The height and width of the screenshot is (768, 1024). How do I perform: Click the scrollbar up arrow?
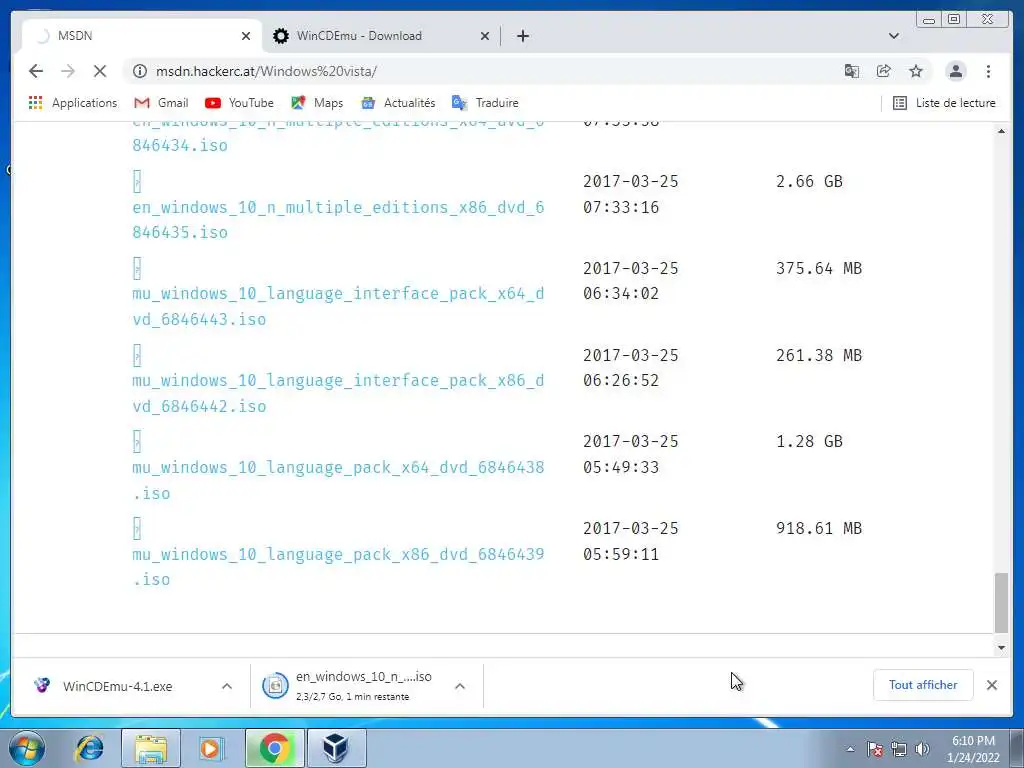[1001, 131]
